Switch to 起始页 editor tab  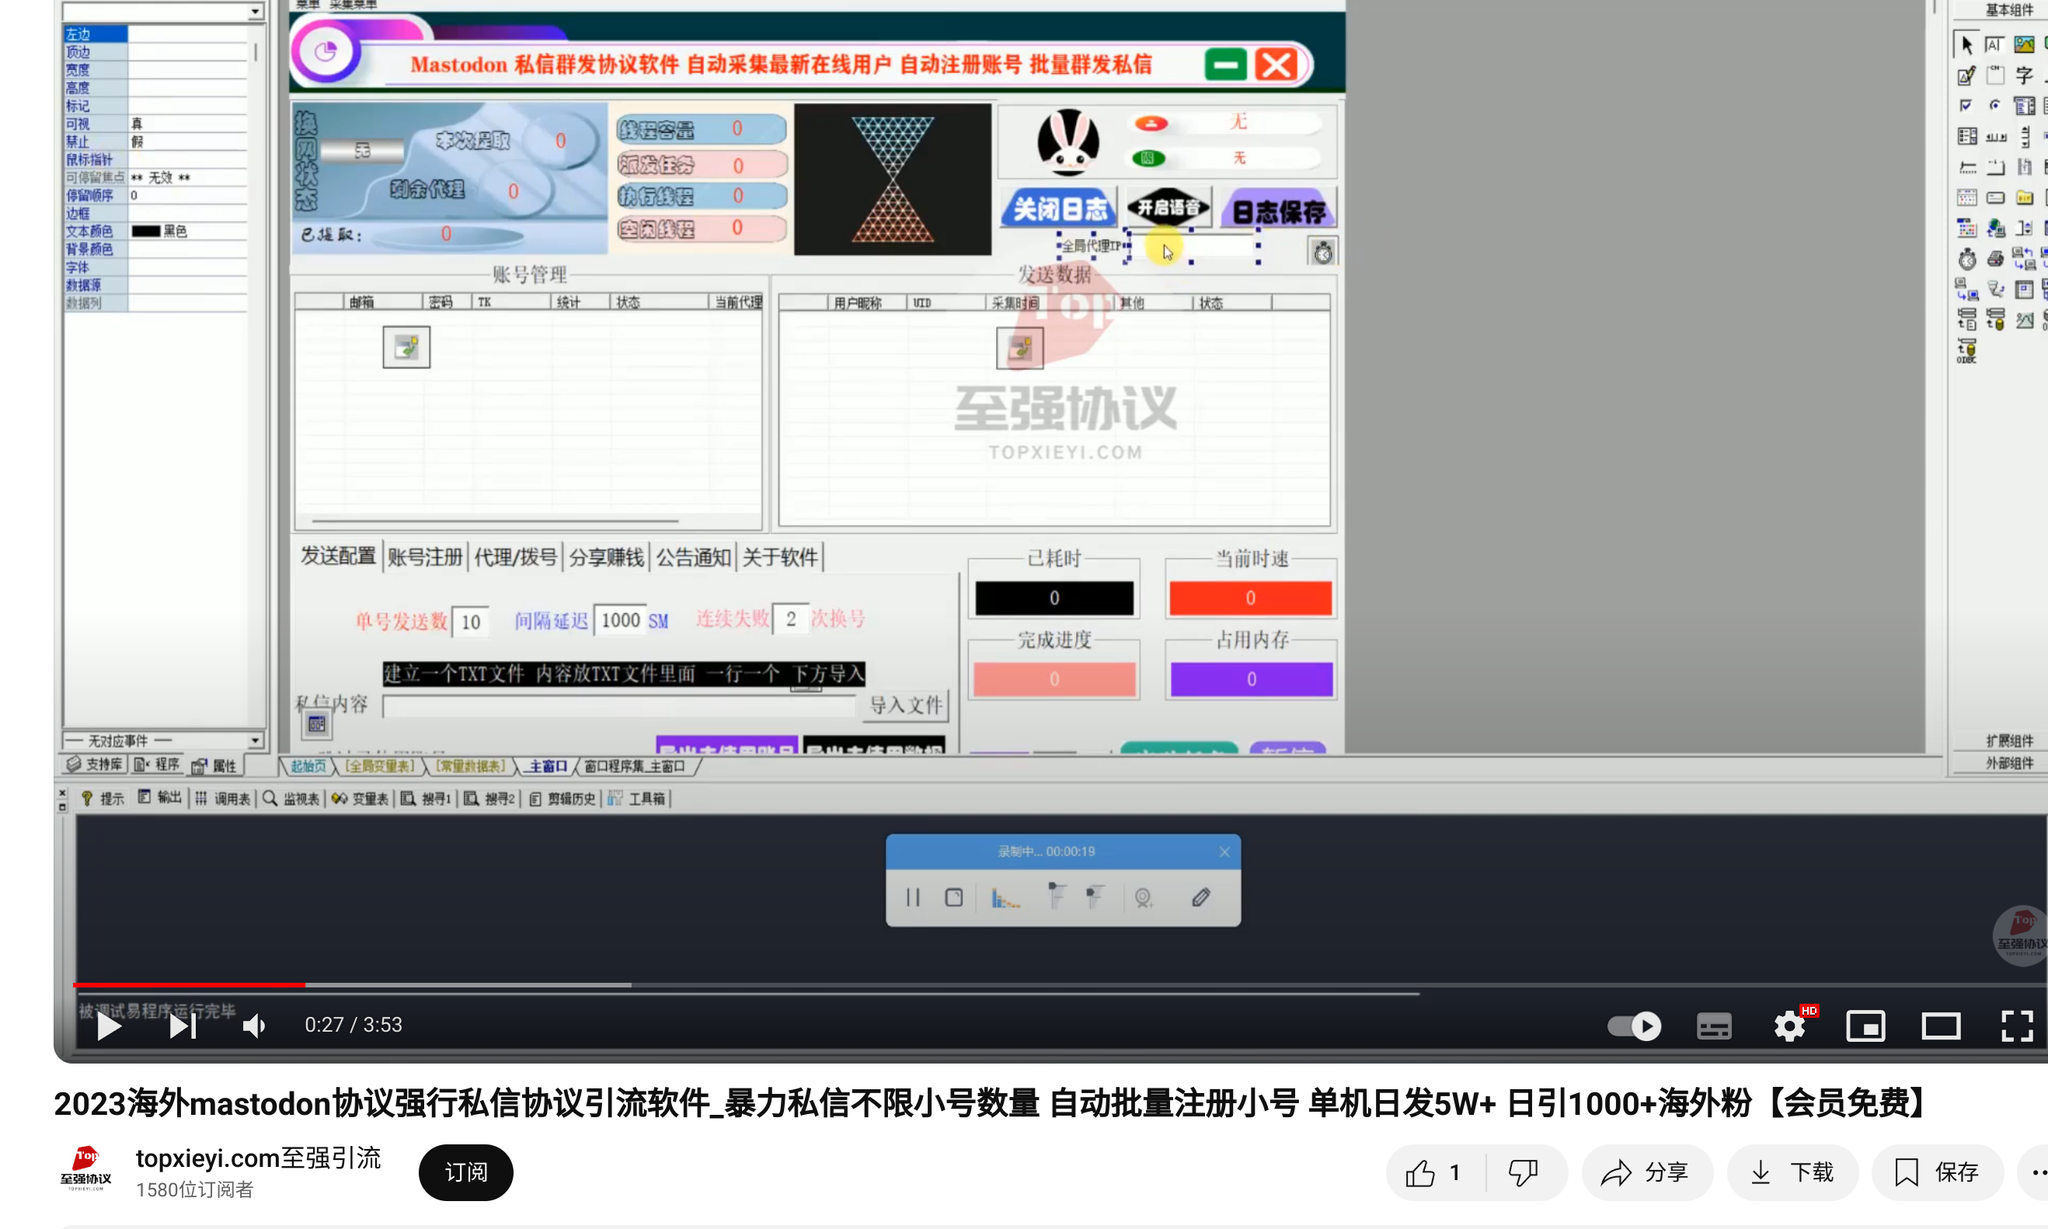(308, 766)
